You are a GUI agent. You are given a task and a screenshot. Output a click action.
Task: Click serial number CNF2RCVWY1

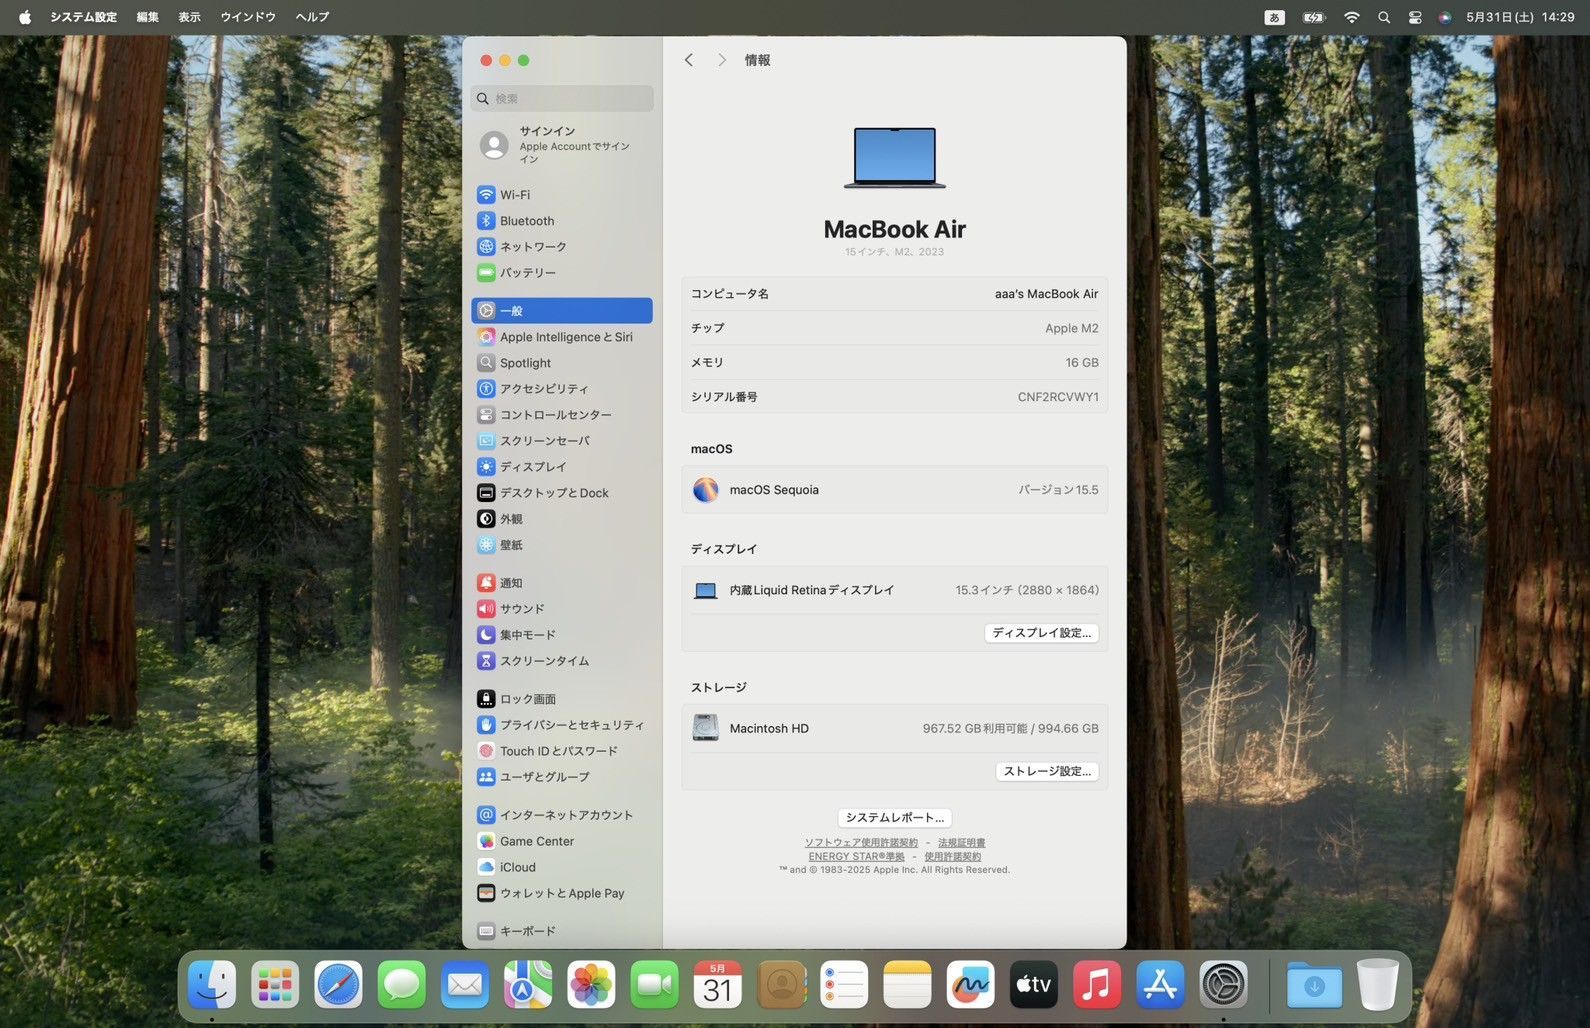coord(1058,397)
